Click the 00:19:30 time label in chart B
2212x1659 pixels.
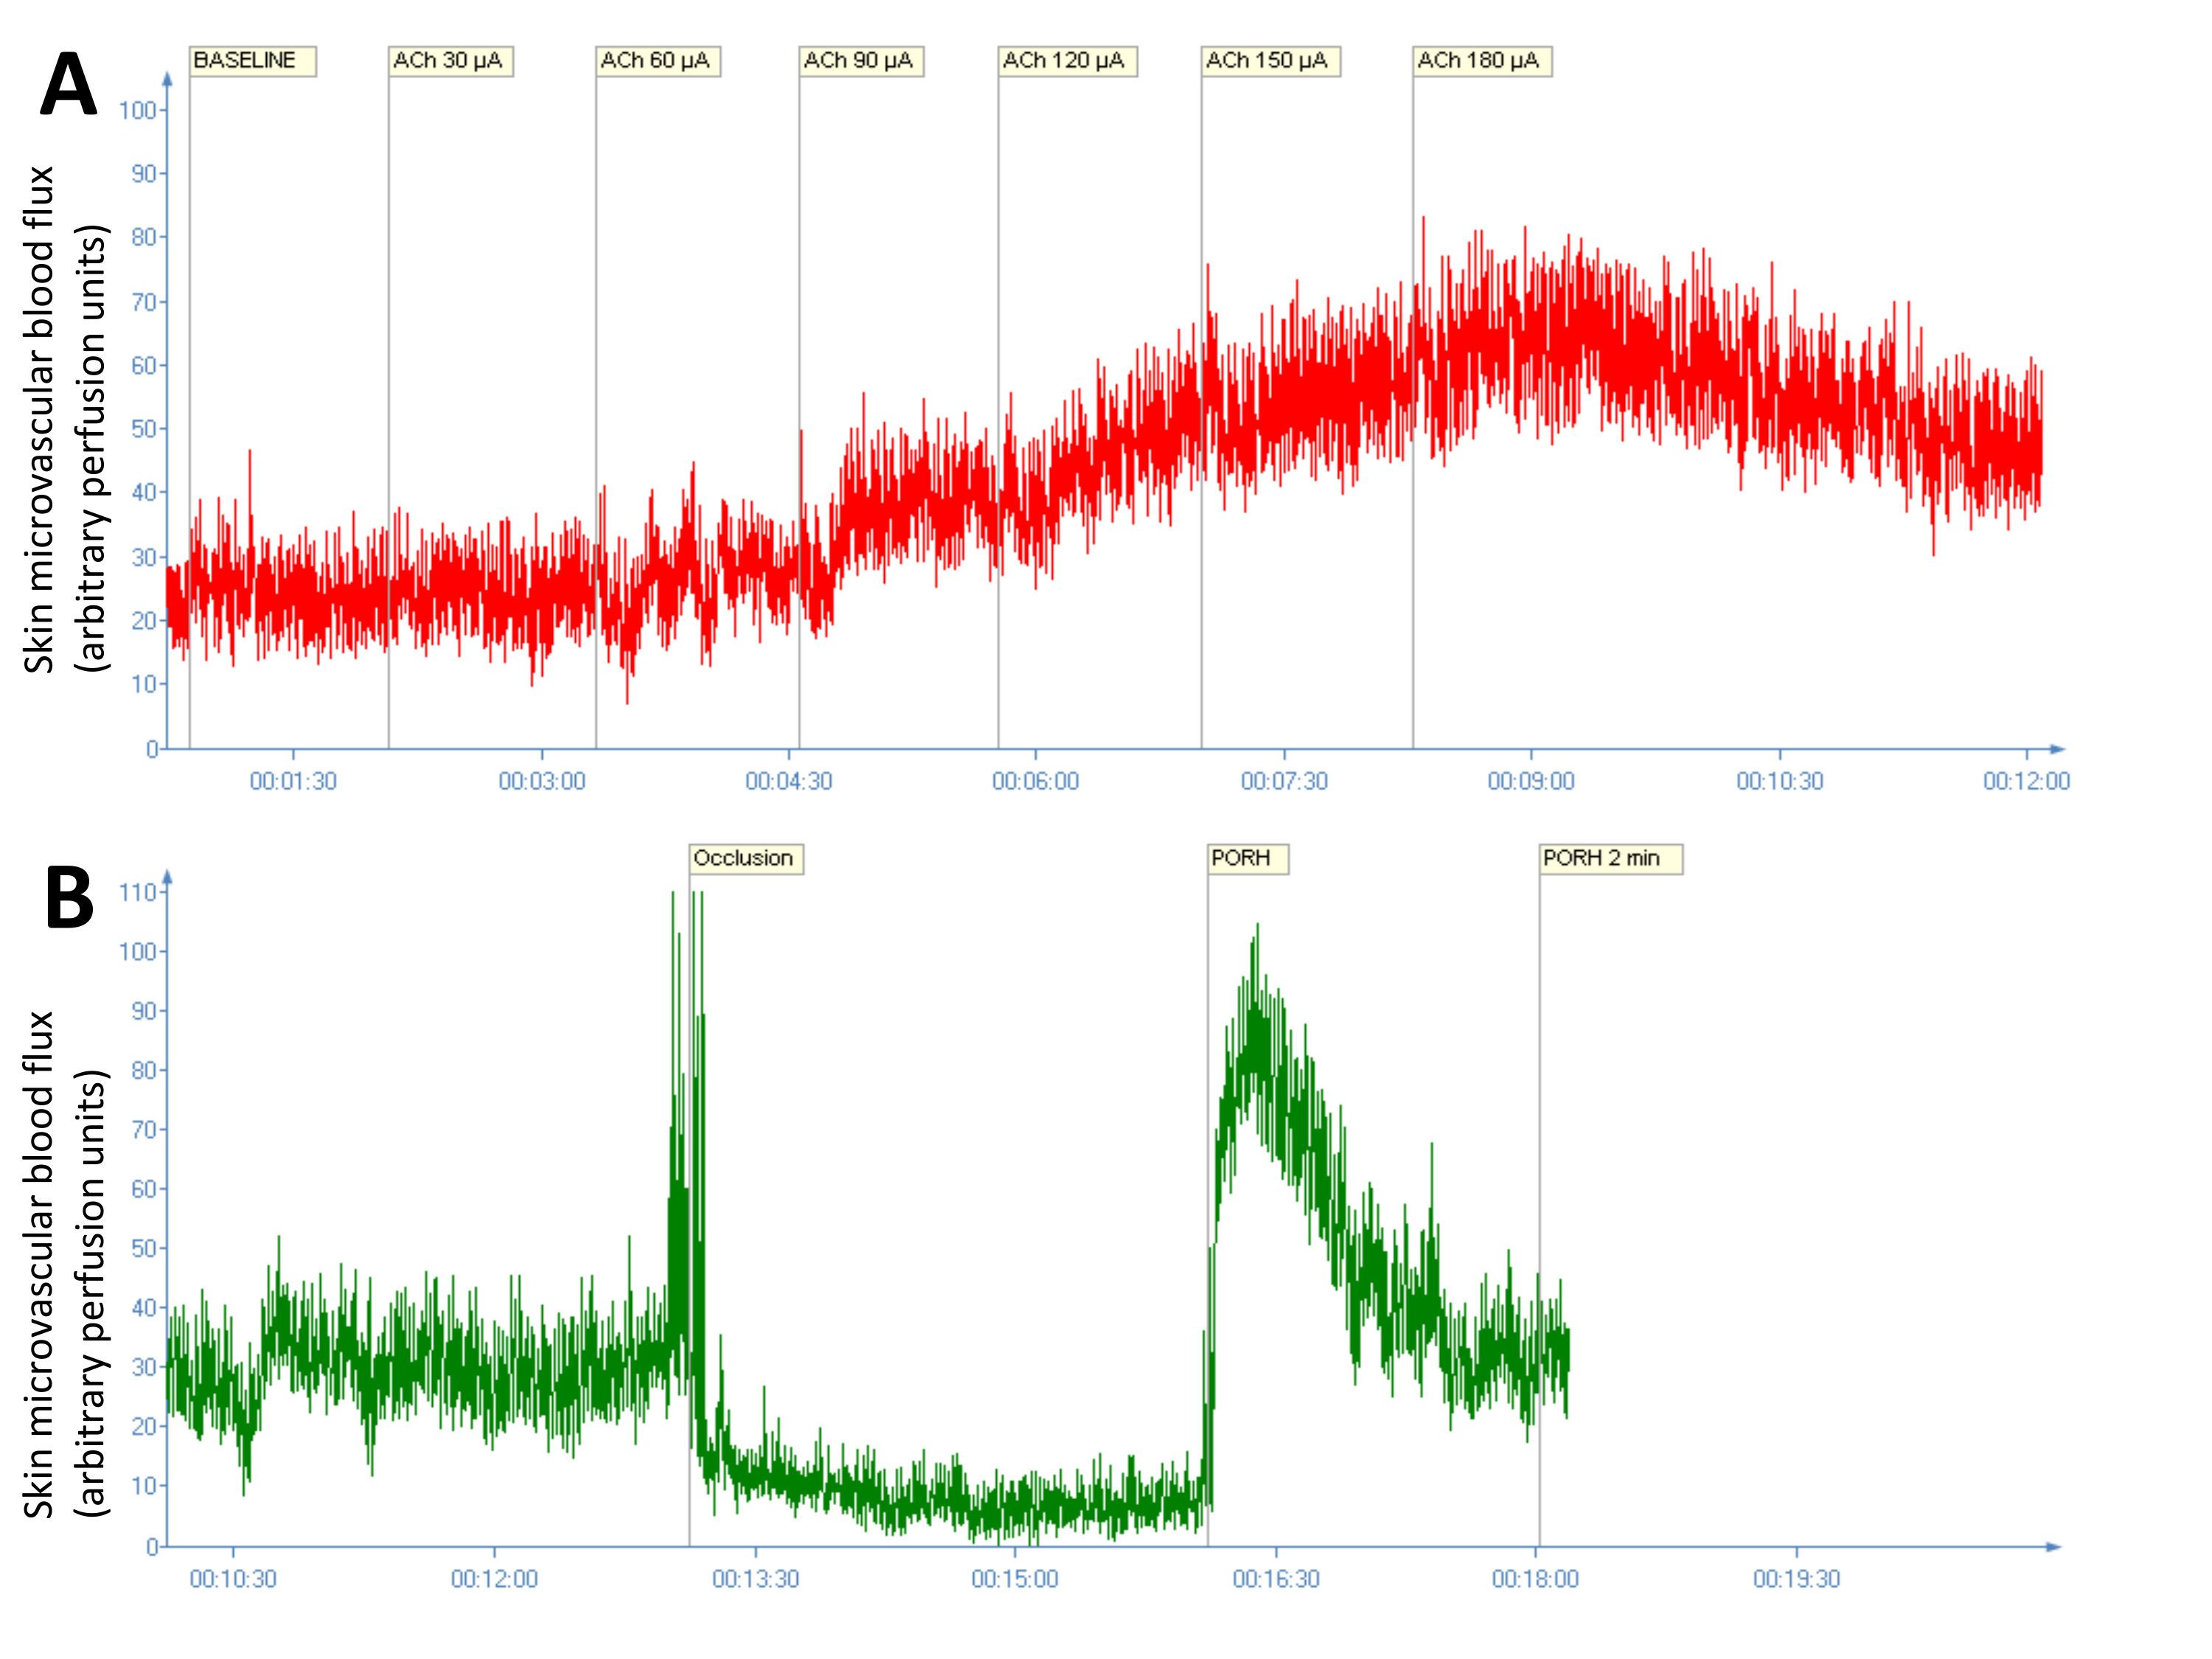[1797, 1579]
